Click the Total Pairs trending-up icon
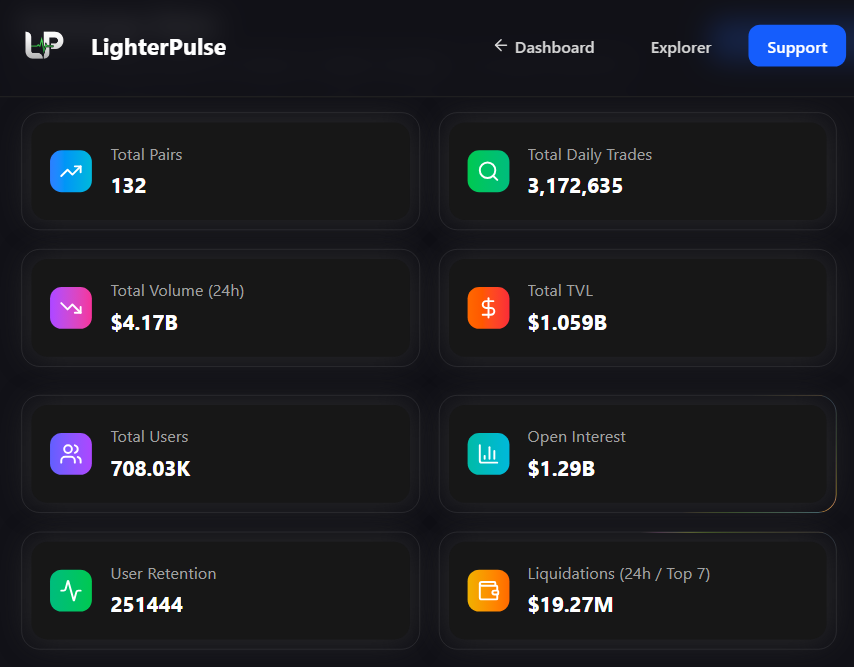The width and height of the screenshot is (854, 667). [71, 171]
